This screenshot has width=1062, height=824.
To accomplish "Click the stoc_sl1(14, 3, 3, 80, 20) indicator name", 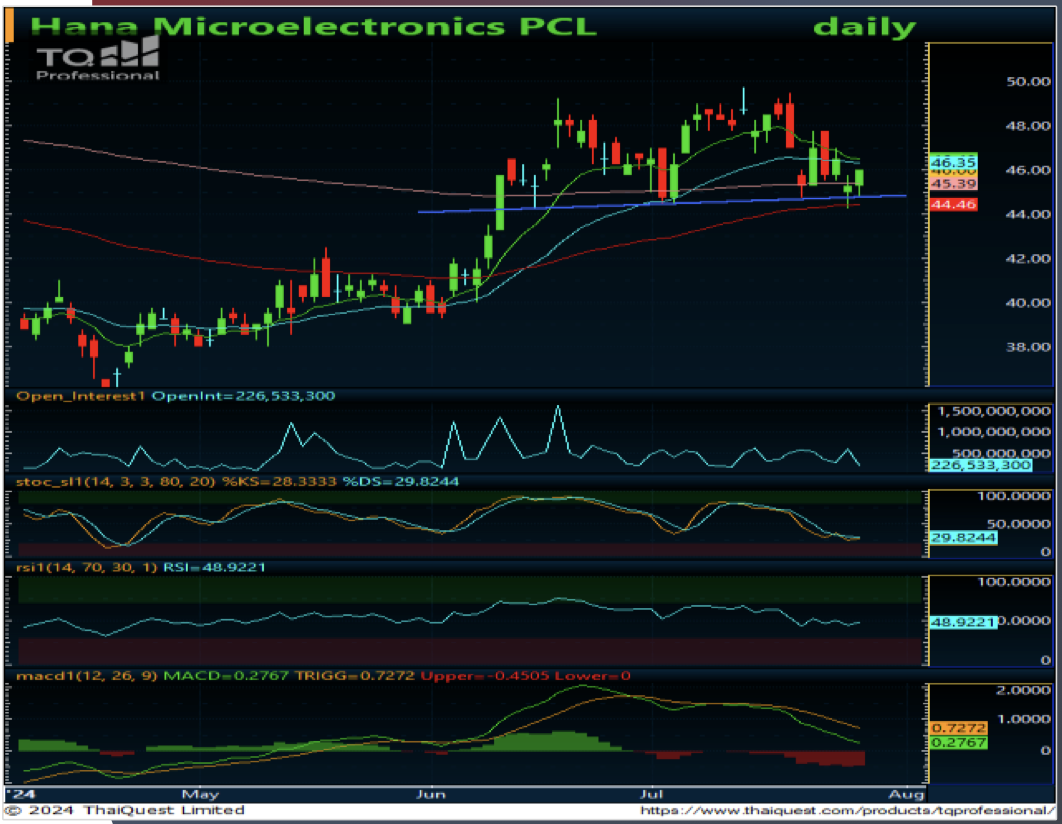I will 115,481.
